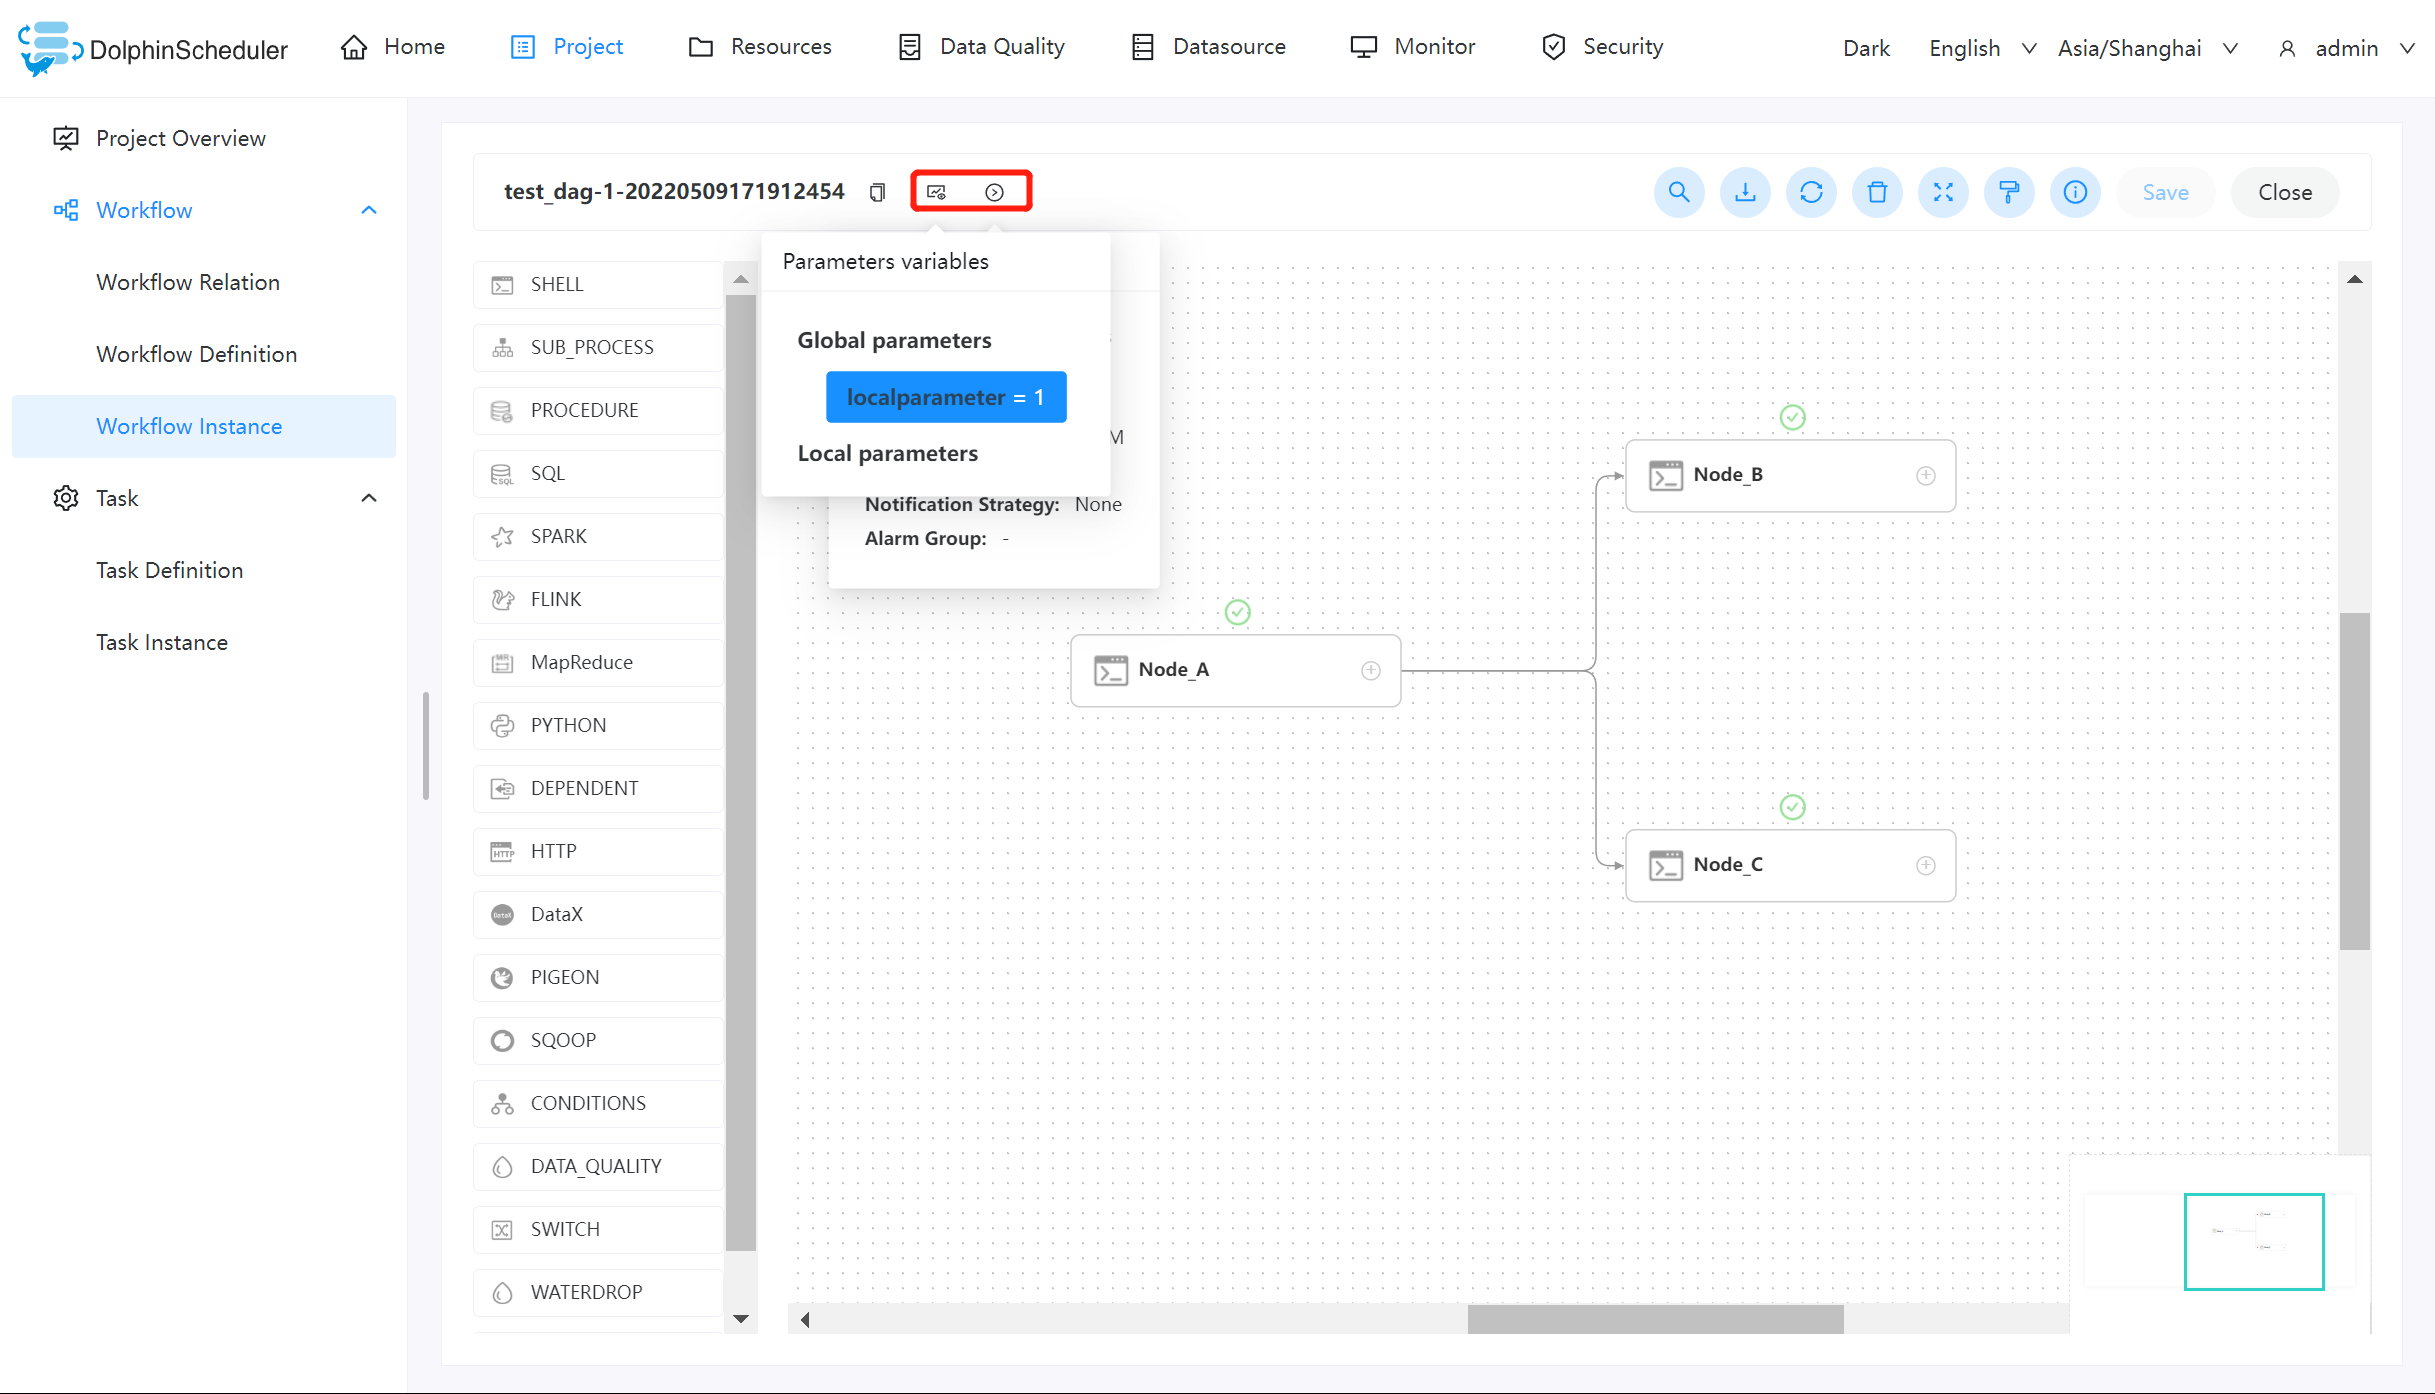This screenshot has height=1394, width=2435.
Task: Click the localparameter = 1 tag
Action: tap(945, 397)
